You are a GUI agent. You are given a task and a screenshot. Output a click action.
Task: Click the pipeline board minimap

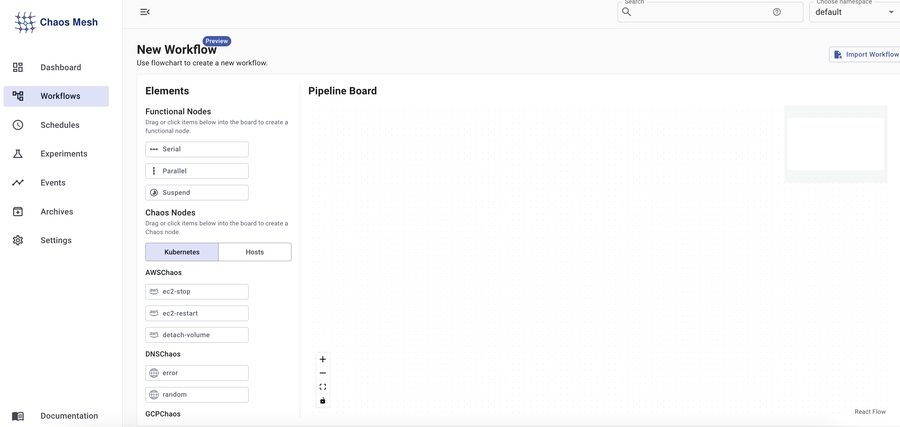pyautogui.click(x=836, y=144)
